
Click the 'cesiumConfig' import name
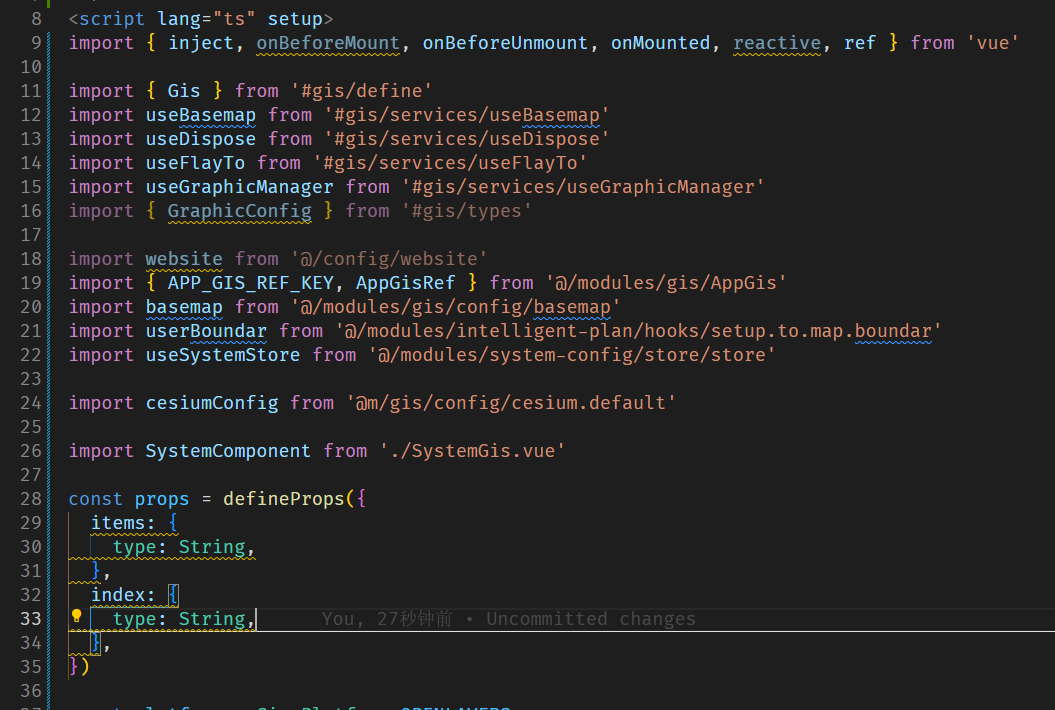pos(212,403)
